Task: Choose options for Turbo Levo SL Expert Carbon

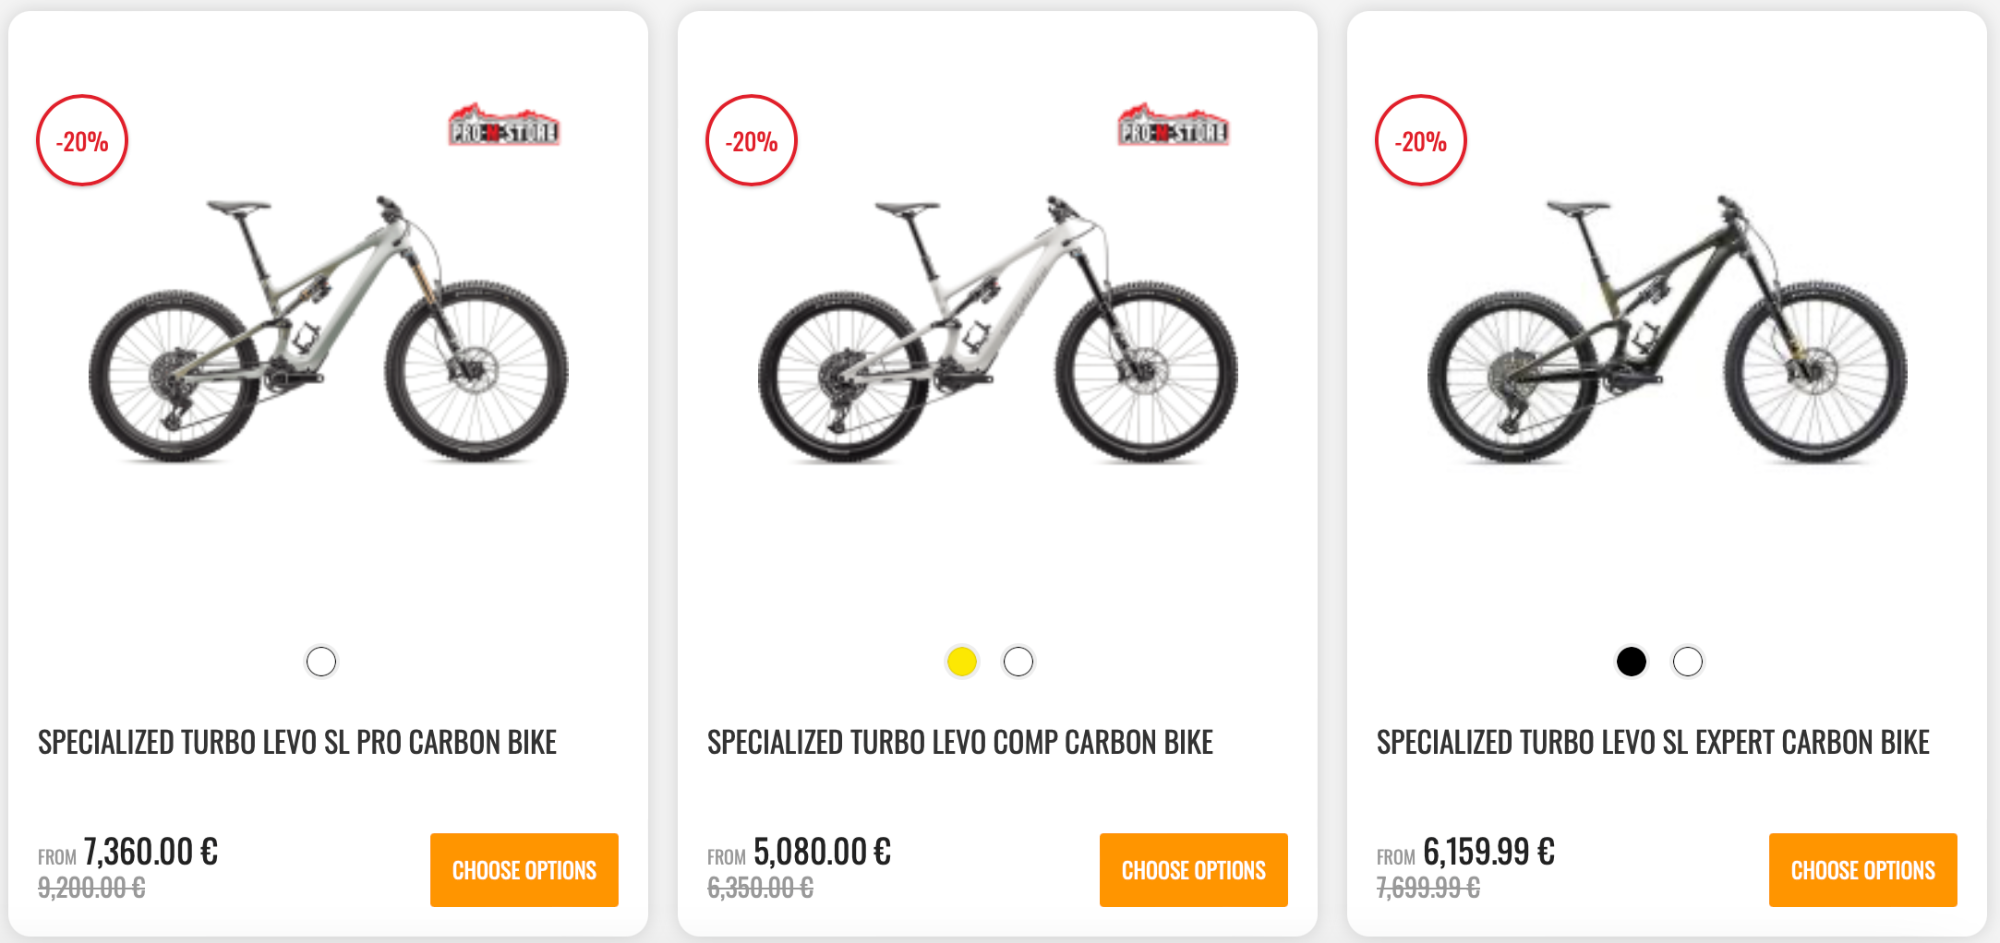Action: [1862, 870]
